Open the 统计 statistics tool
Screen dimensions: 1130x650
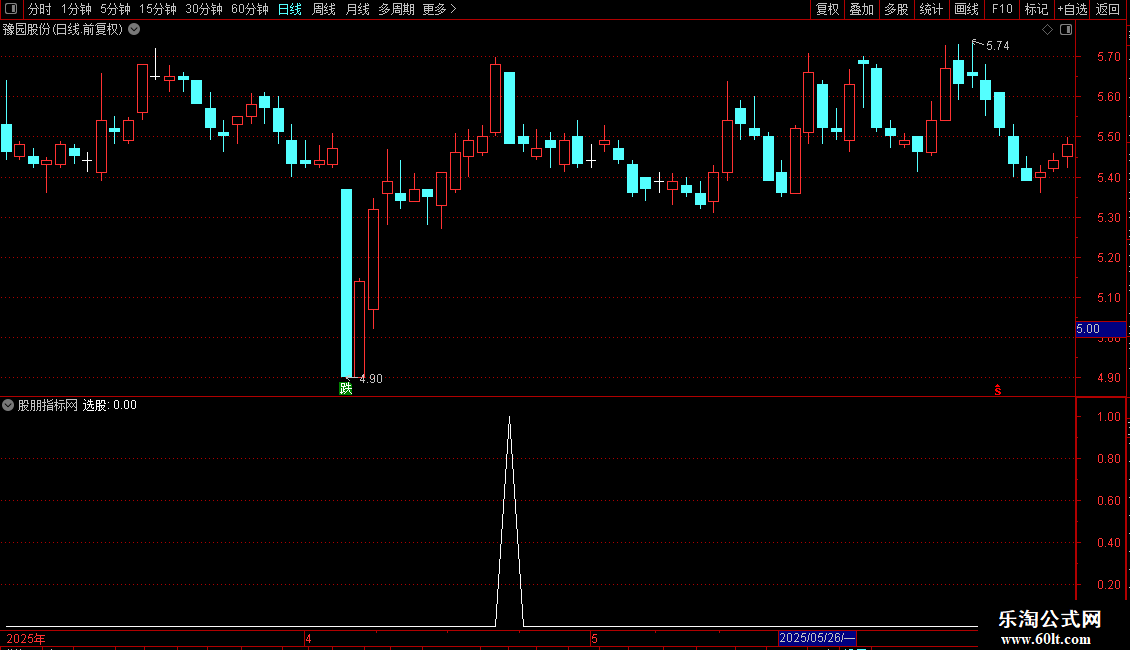(x=930, y=9)
